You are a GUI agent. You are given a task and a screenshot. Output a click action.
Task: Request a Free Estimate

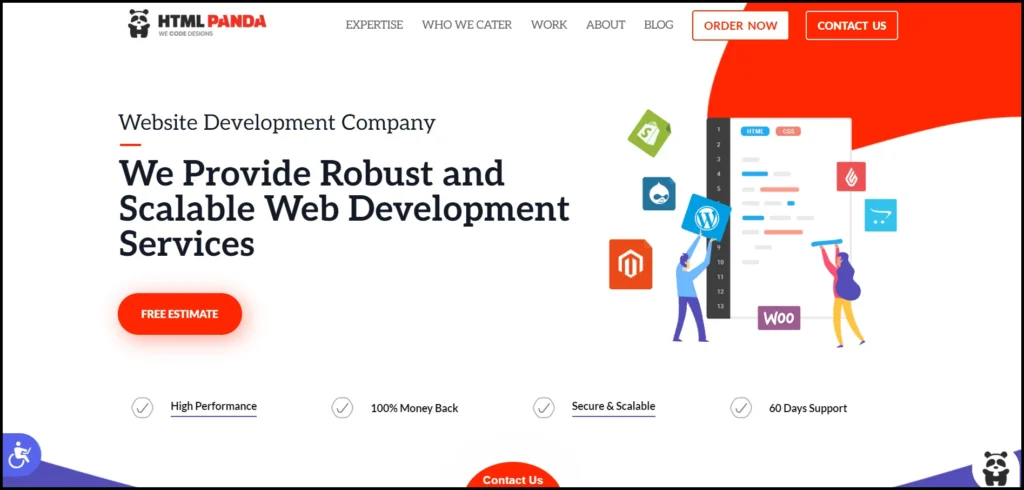(180, 314)
